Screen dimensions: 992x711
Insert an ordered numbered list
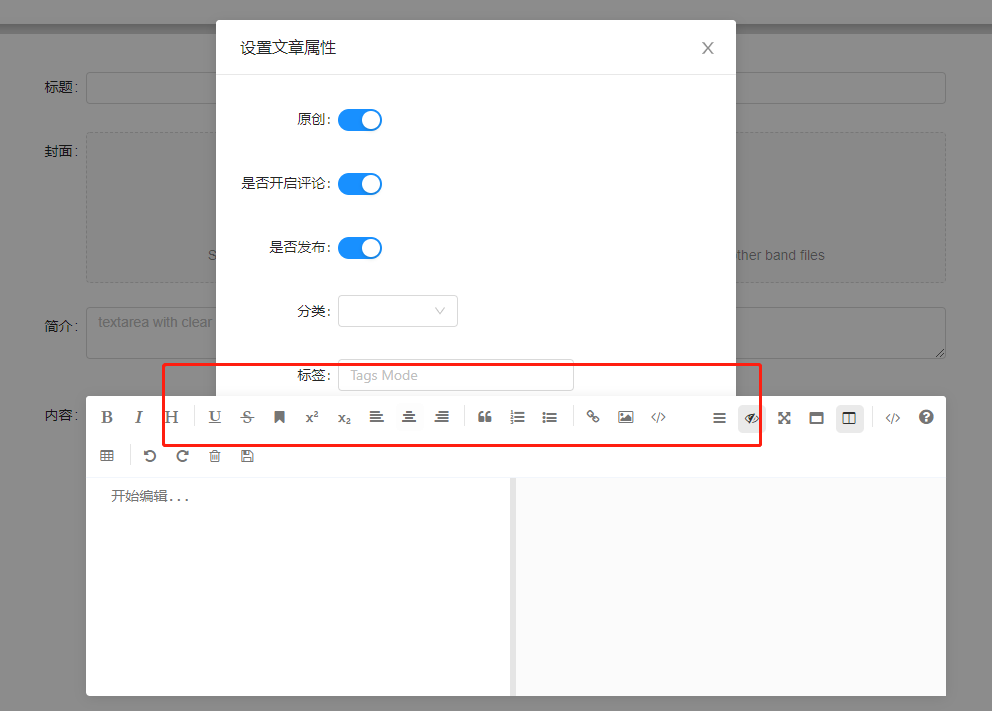(518, 417)
